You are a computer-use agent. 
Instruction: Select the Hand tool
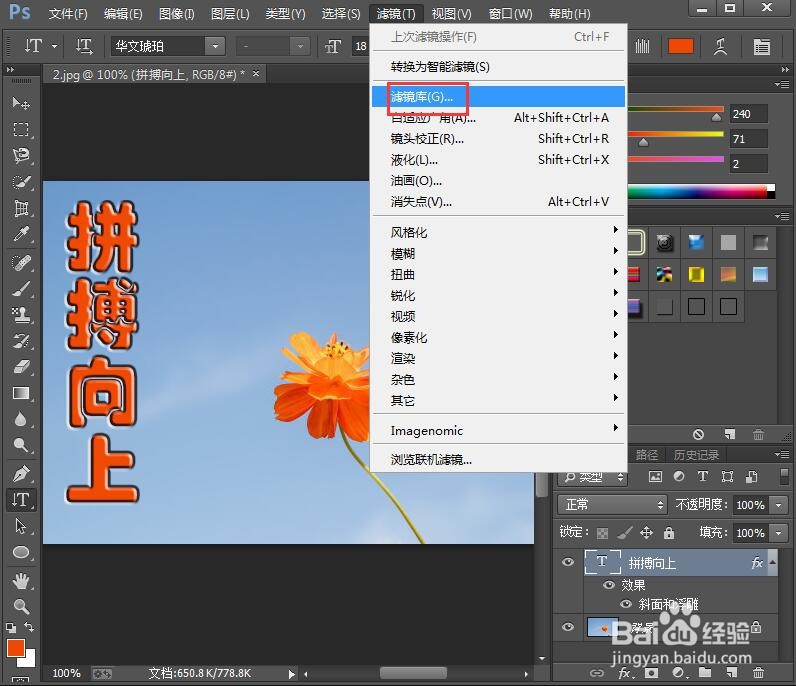click(21, 580)
